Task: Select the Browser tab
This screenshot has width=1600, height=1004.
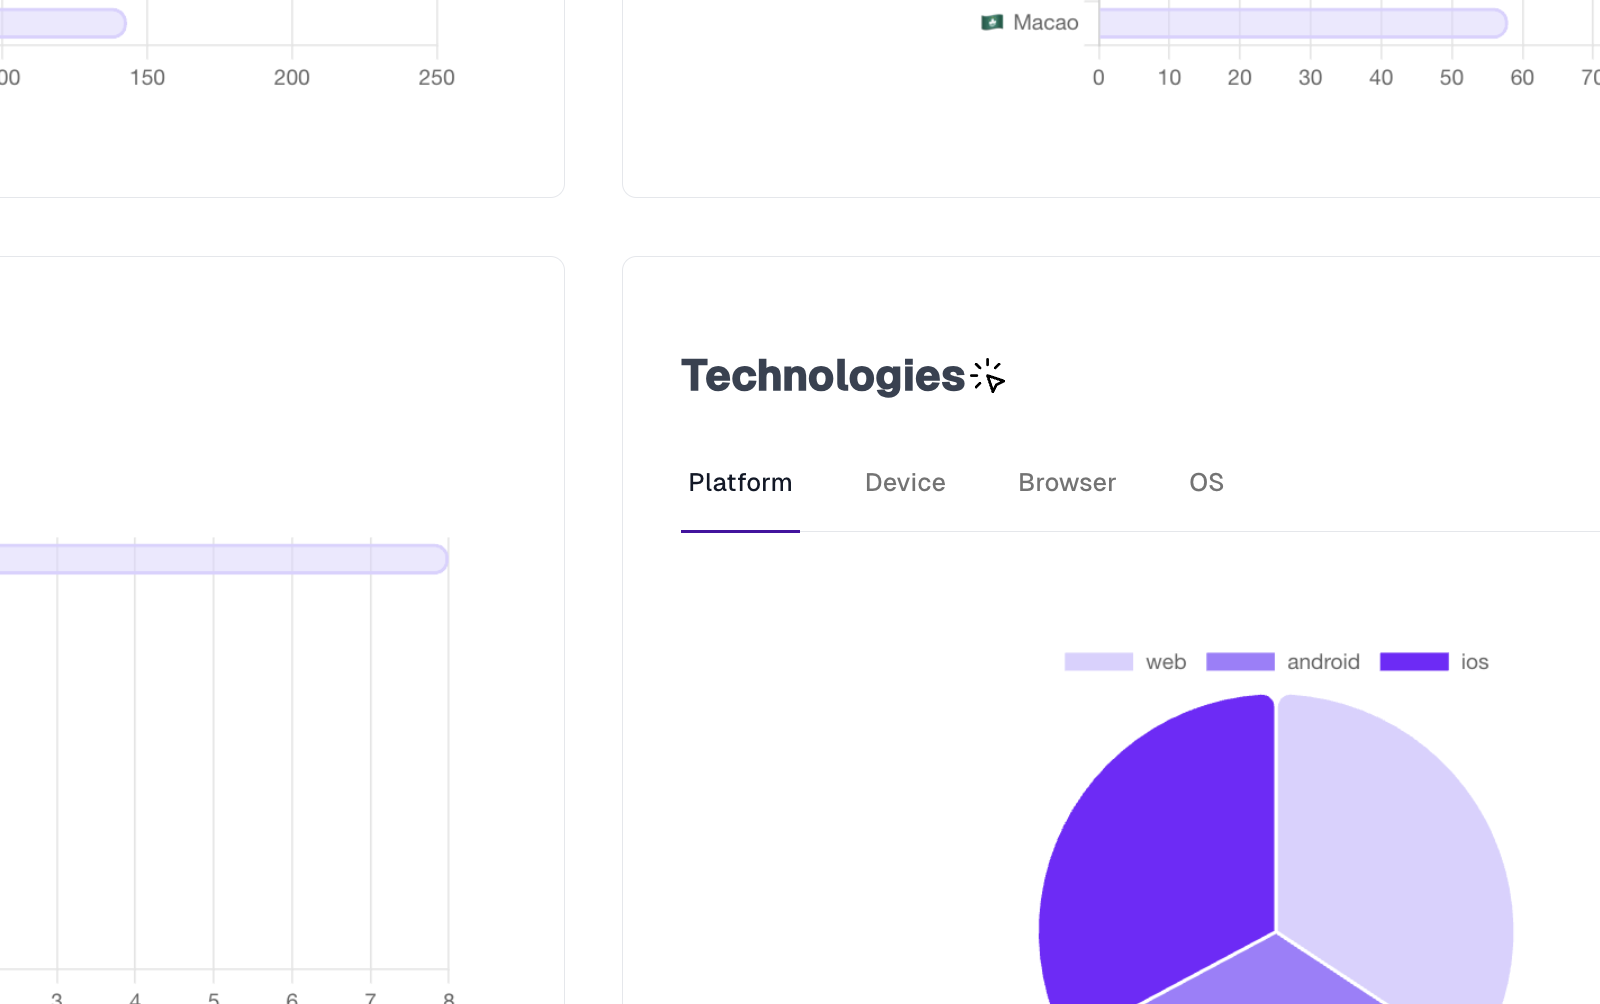Action: tap(1067, 483)
